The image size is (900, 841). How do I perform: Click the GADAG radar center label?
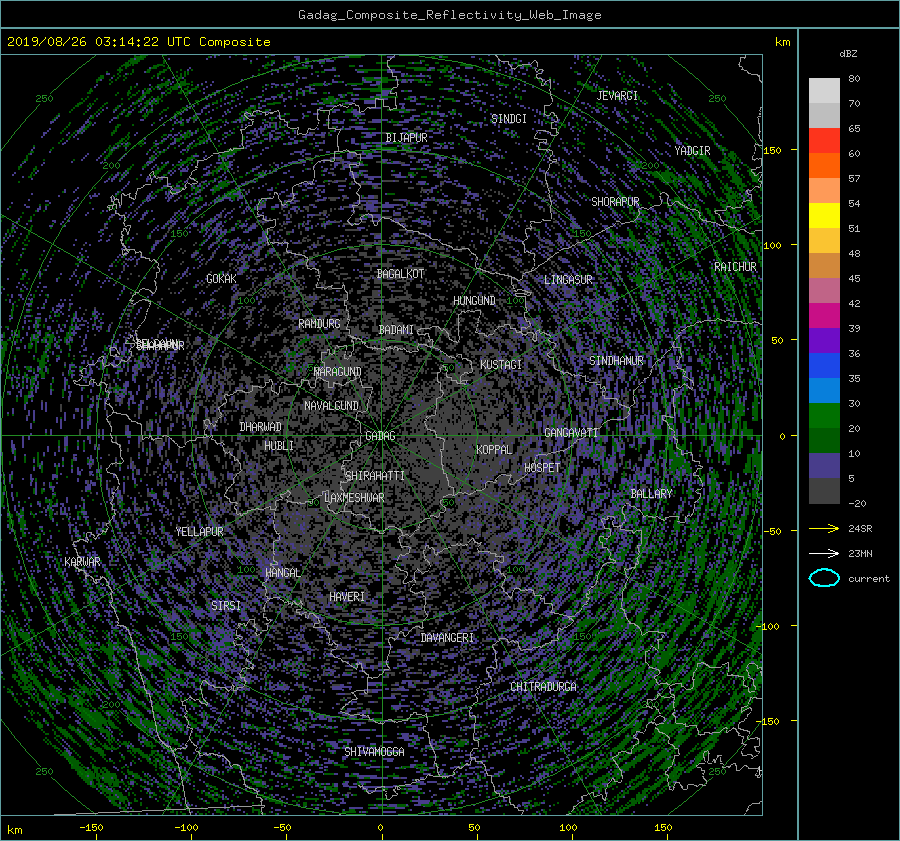(380, 436)
